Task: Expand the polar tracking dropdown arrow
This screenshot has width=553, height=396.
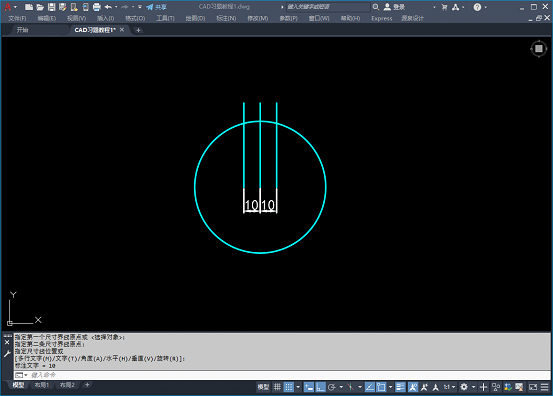Action: pos(341,387)
